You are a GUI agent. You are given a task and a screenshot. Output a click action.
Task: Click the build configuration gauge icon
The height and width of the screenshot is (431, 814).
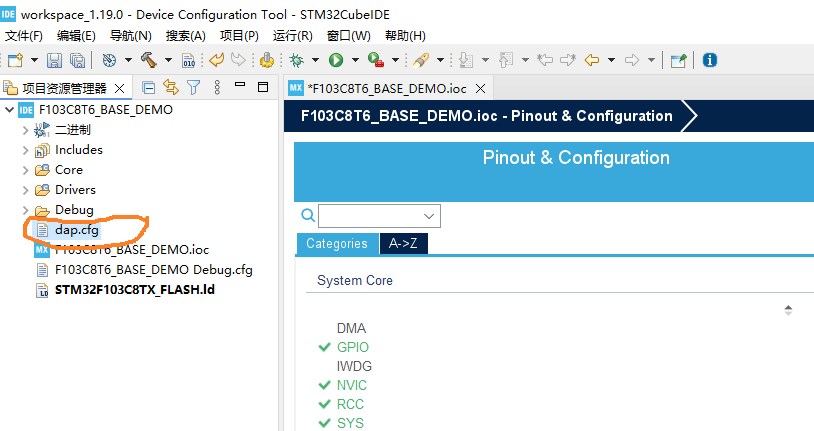[109, 60]
